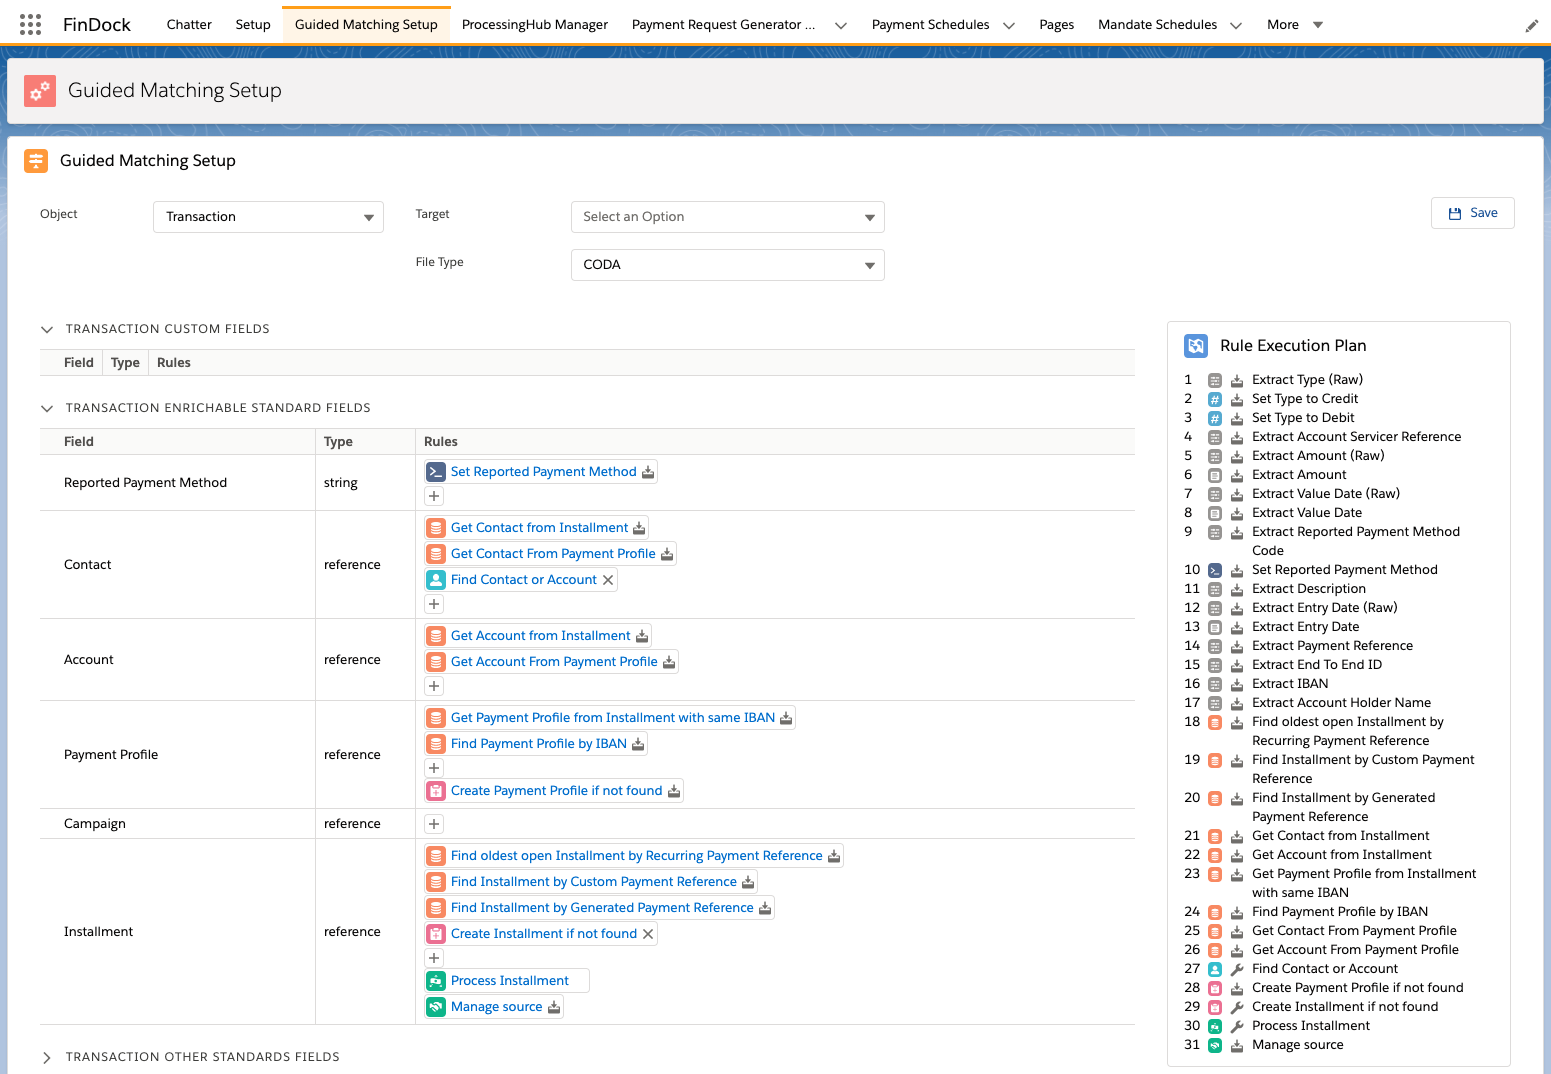Open the Target Select an Option dropdown
1551x1074 pixels.
(x=727, y=216)
